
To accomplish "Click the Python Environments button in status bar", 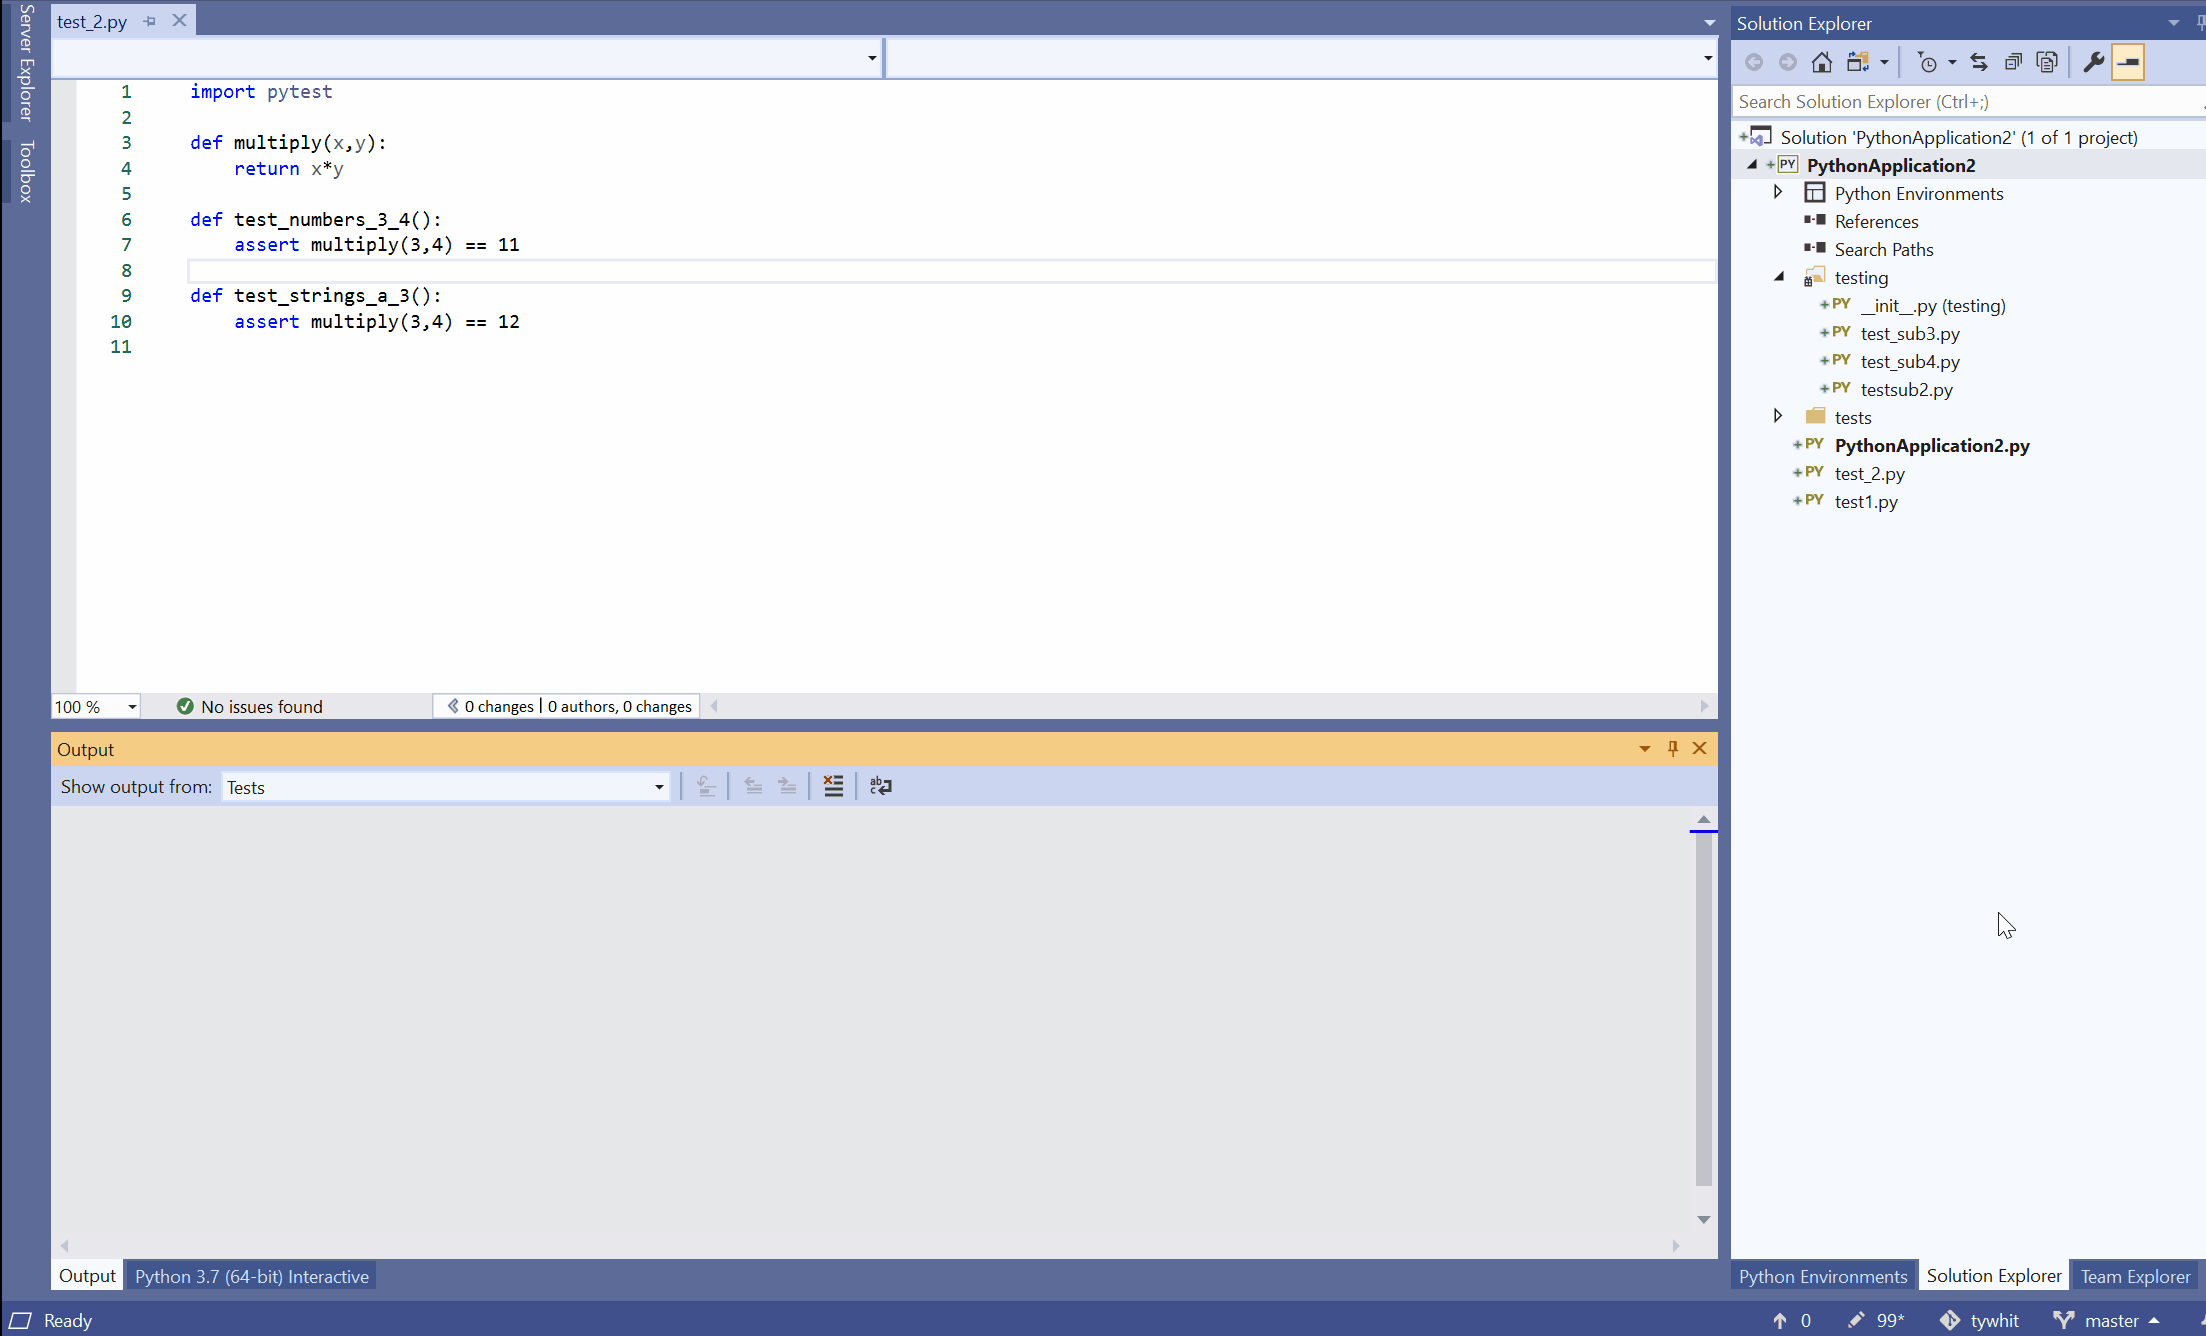I will point(1823,1276).
